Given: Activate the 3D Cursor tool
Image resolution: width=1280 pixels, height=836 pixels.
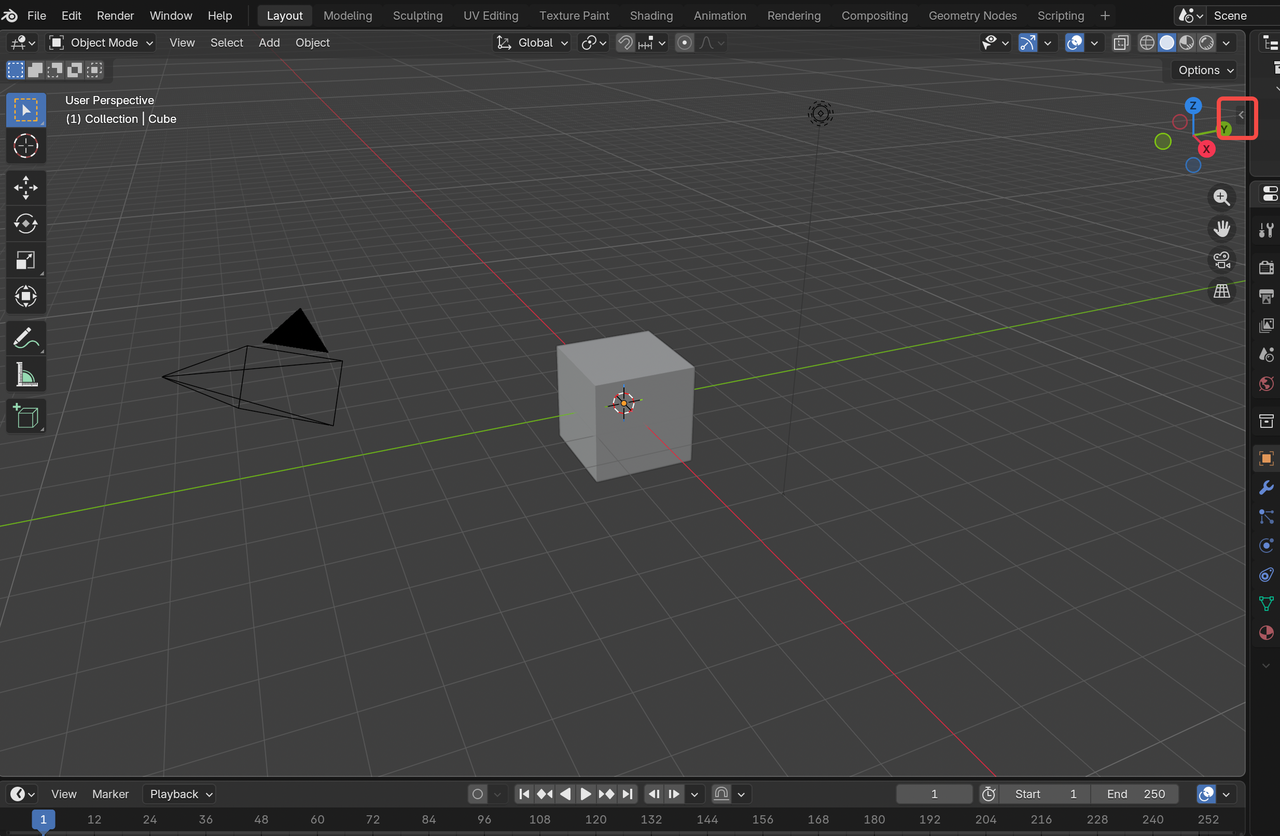Looking at the screenshot, I should (x=26, y=146).
